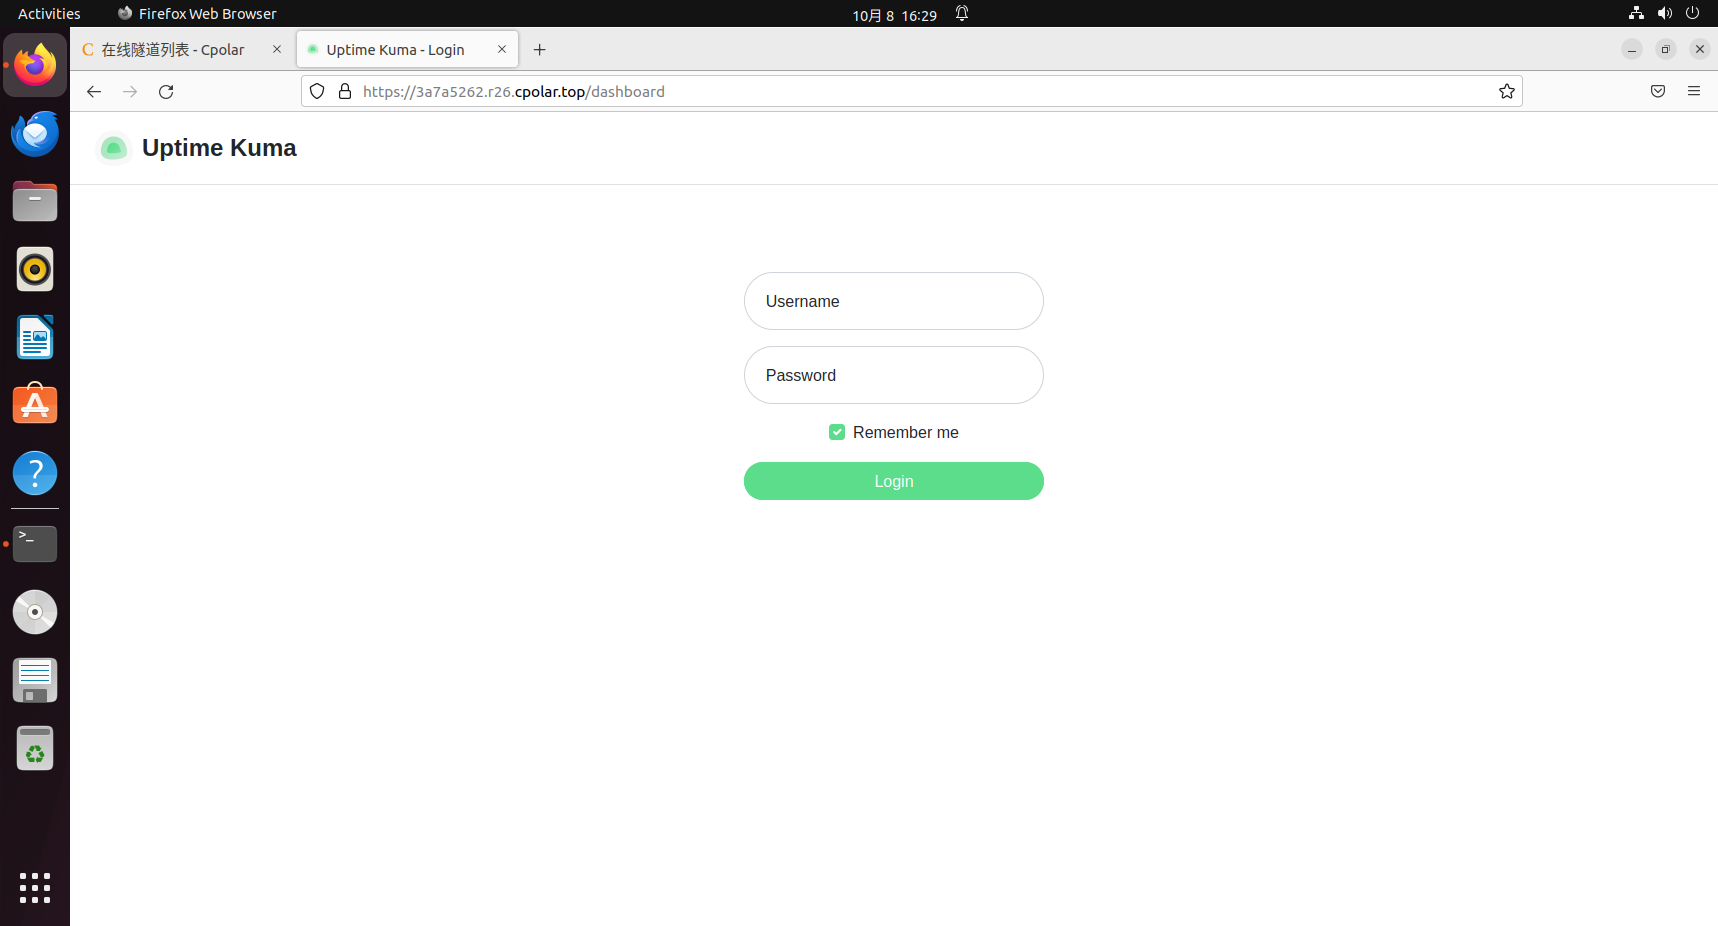The width and height of the screenshot is (1718, 926).
Task: Minimize the Firefox window
Action: click(x=1632, y=49)
